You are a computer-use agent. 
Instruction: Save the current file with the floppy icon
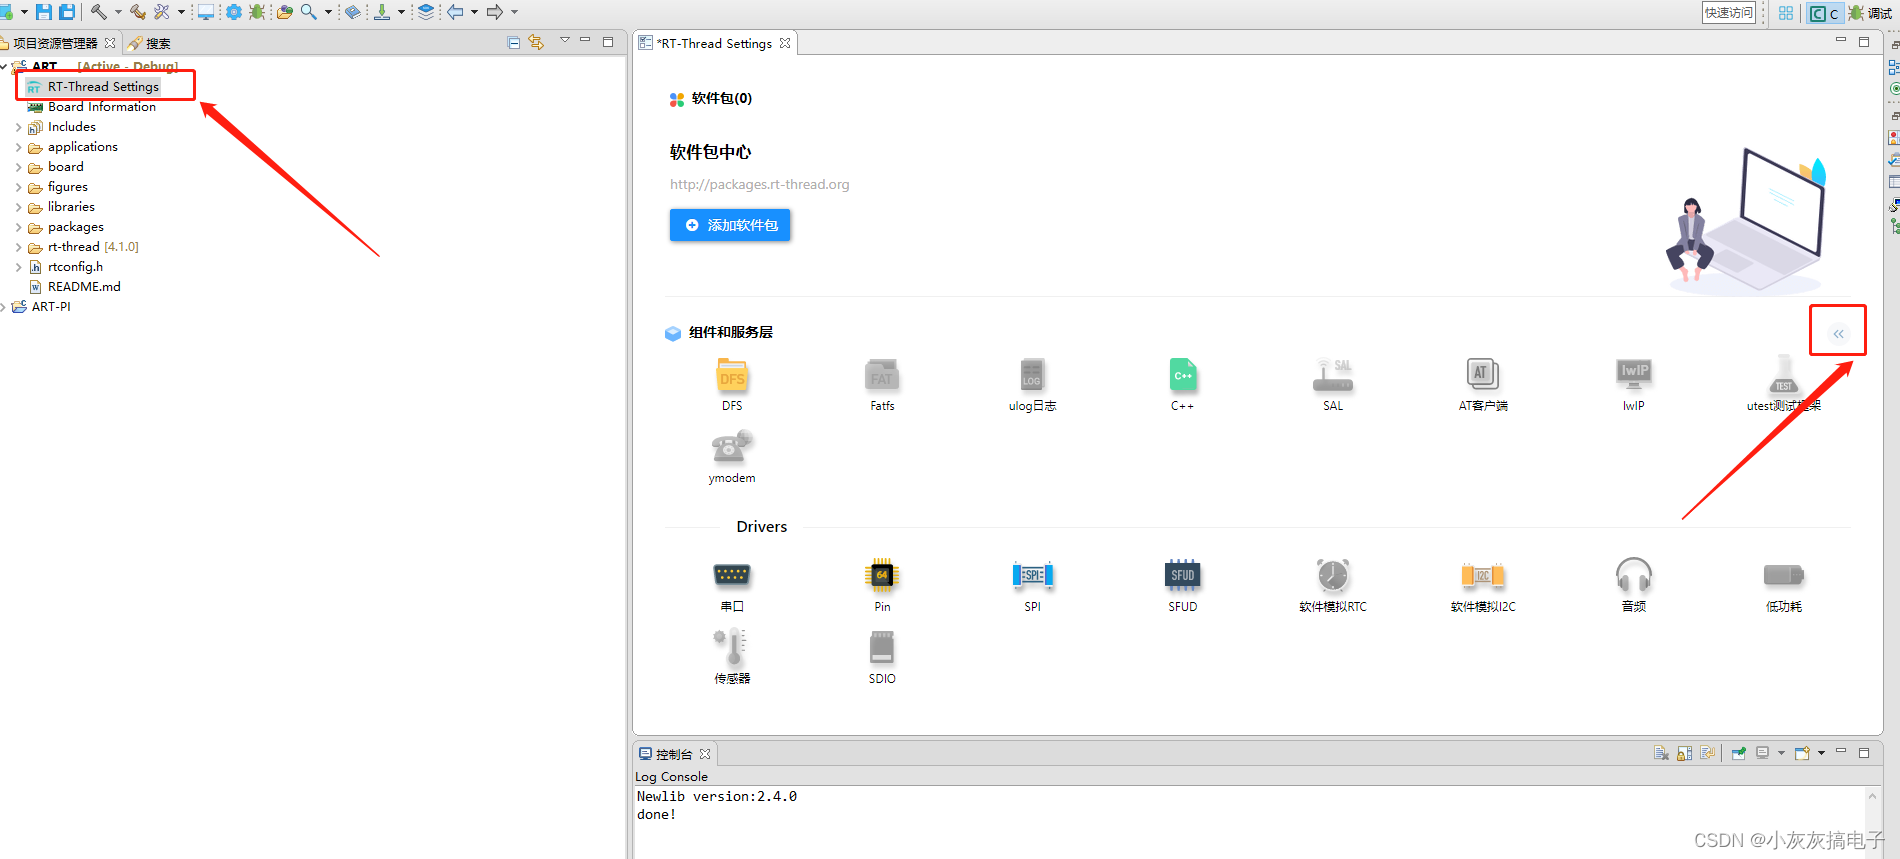tap(44, 12)
